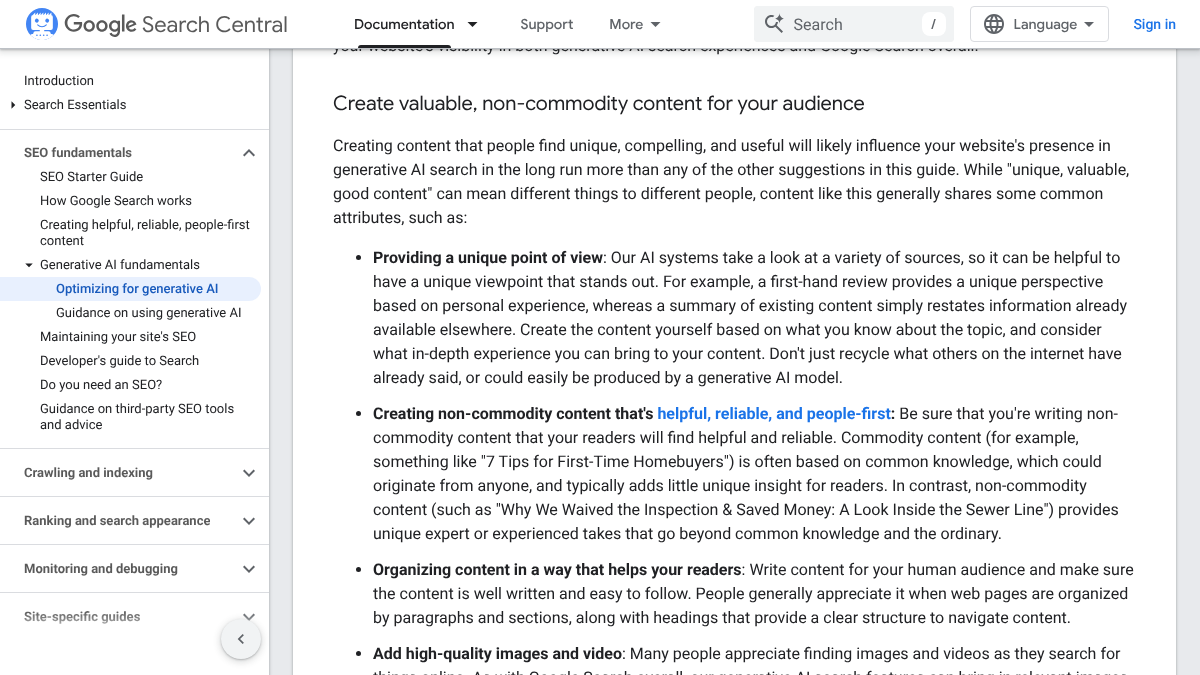The width and height of the screenshot is (1200, 675).
Task: Click the globe icon in Language button
Action: pos(994,24)
